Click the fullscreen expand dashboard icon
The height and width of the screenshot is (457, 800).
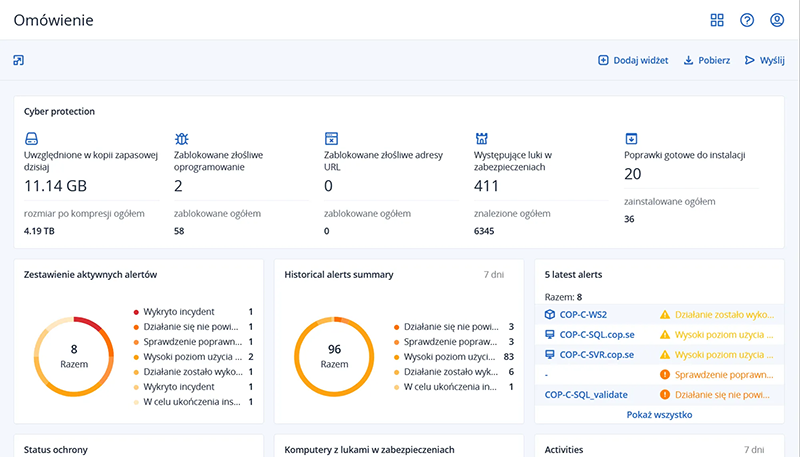(18, 60)
